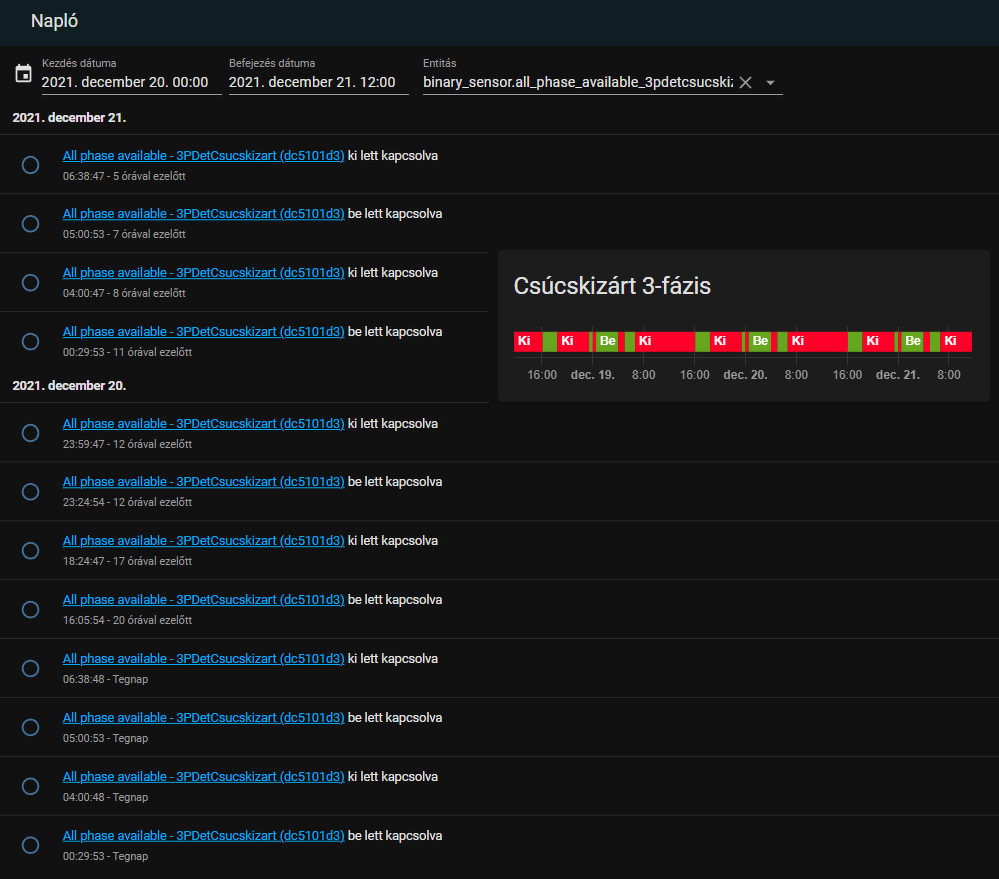
Task: Click the '06:38:48 - Tegnap' timestamp
Action: click(x=106, y=680)
